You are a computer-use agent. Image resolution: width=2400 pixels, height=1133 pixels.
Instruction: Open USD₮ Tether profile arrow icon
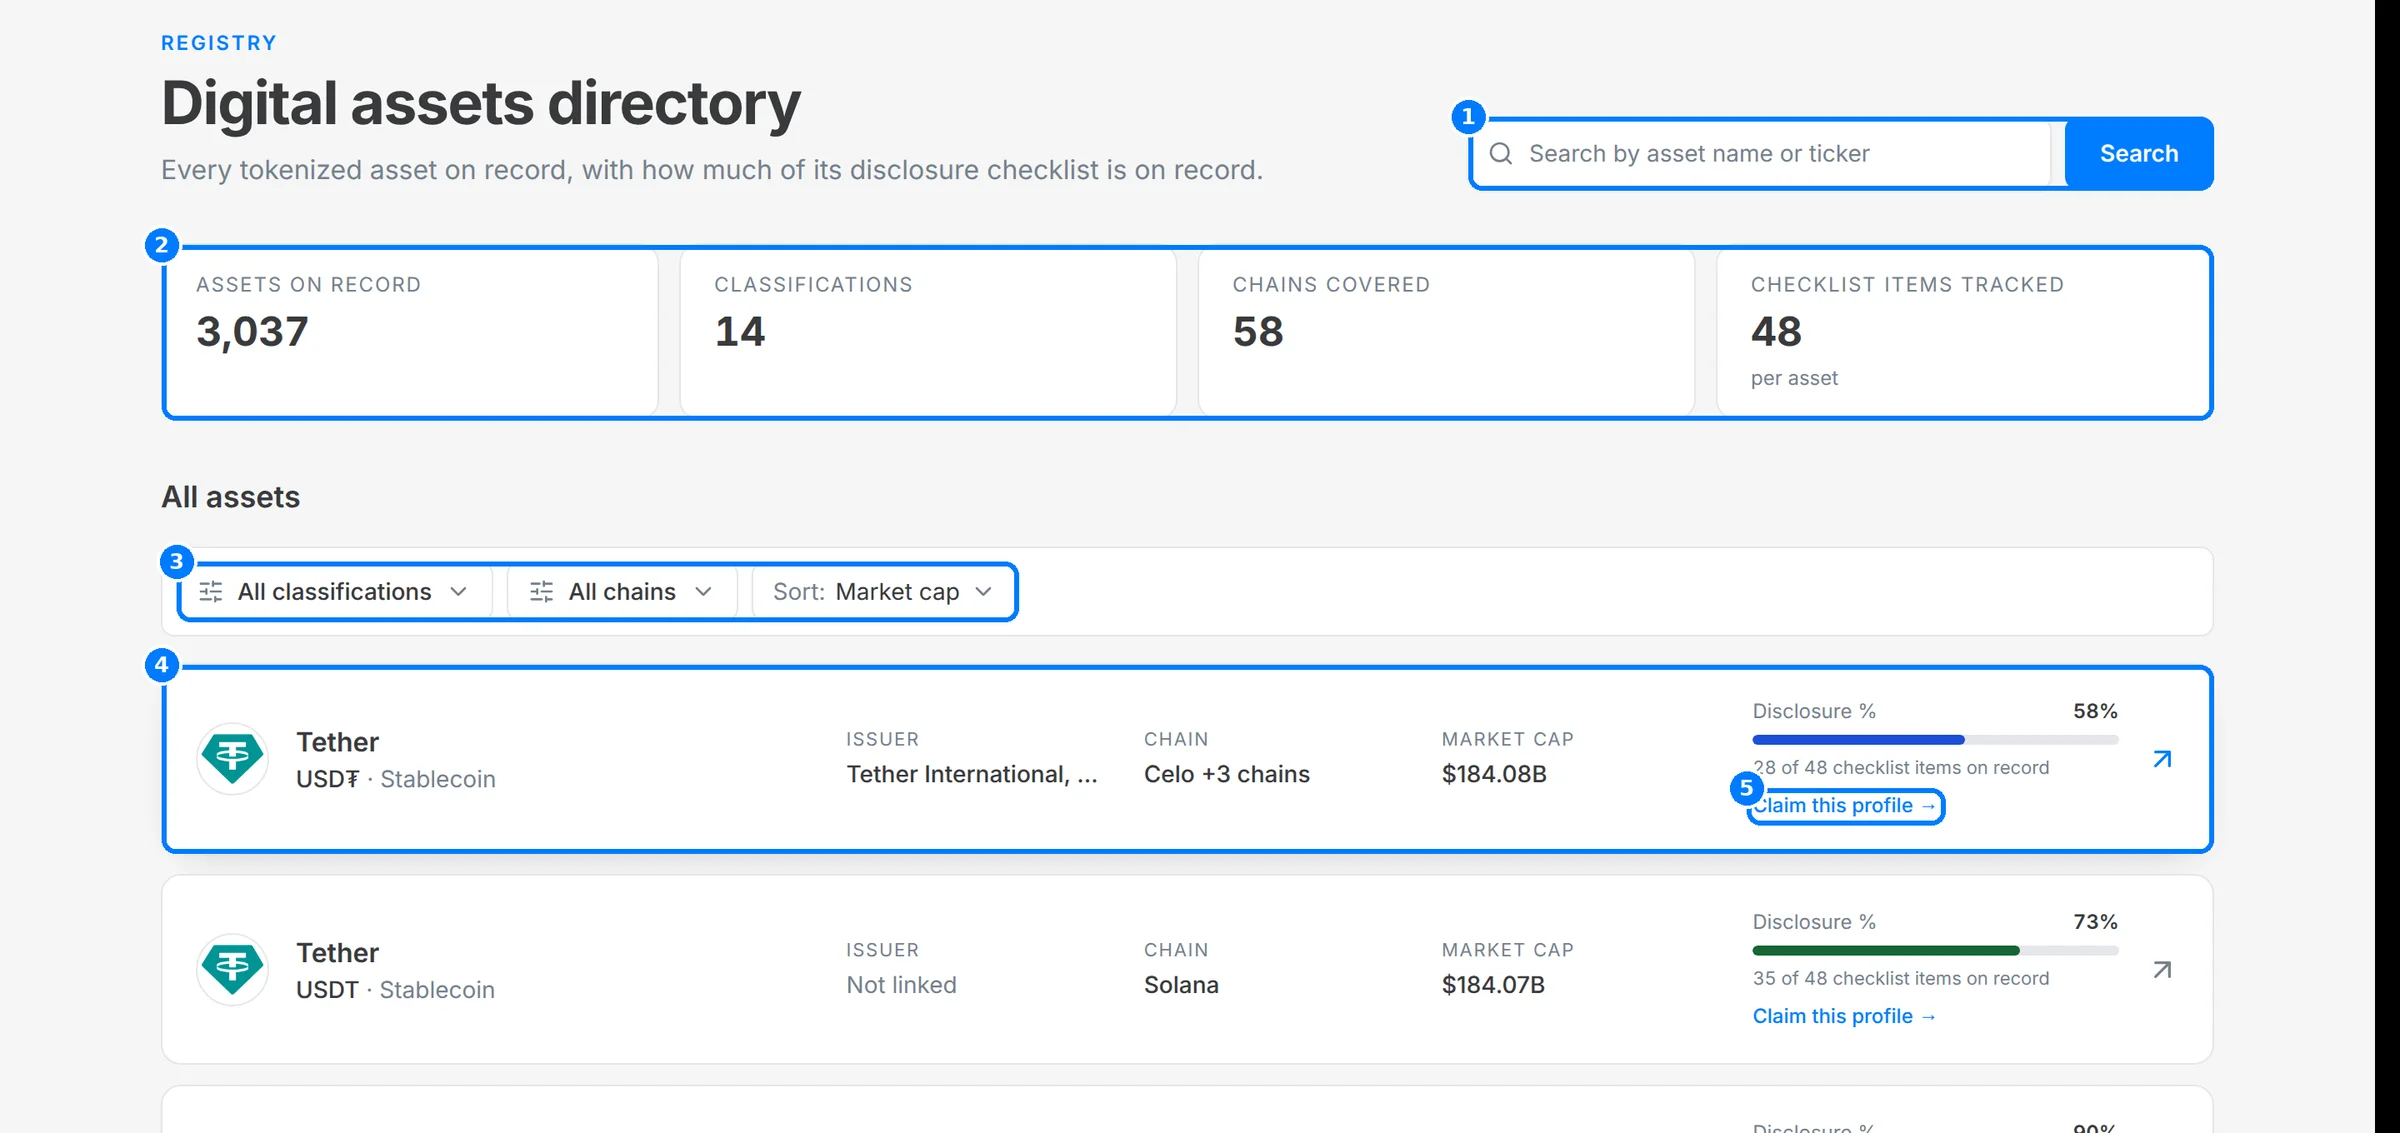click(2162, 759)
